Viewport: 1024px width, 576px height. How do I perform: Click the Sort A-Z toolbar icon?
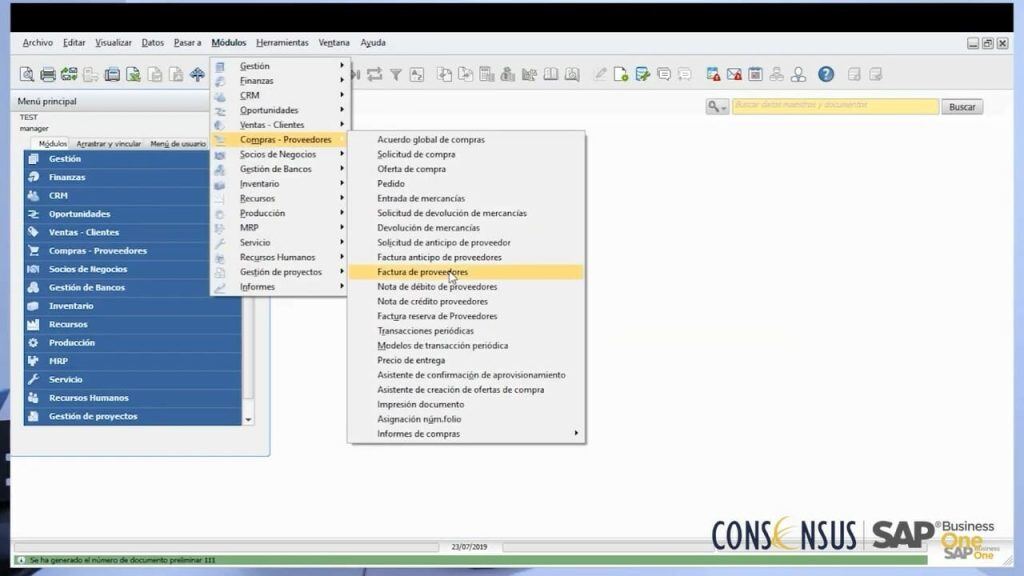[417, 74]
